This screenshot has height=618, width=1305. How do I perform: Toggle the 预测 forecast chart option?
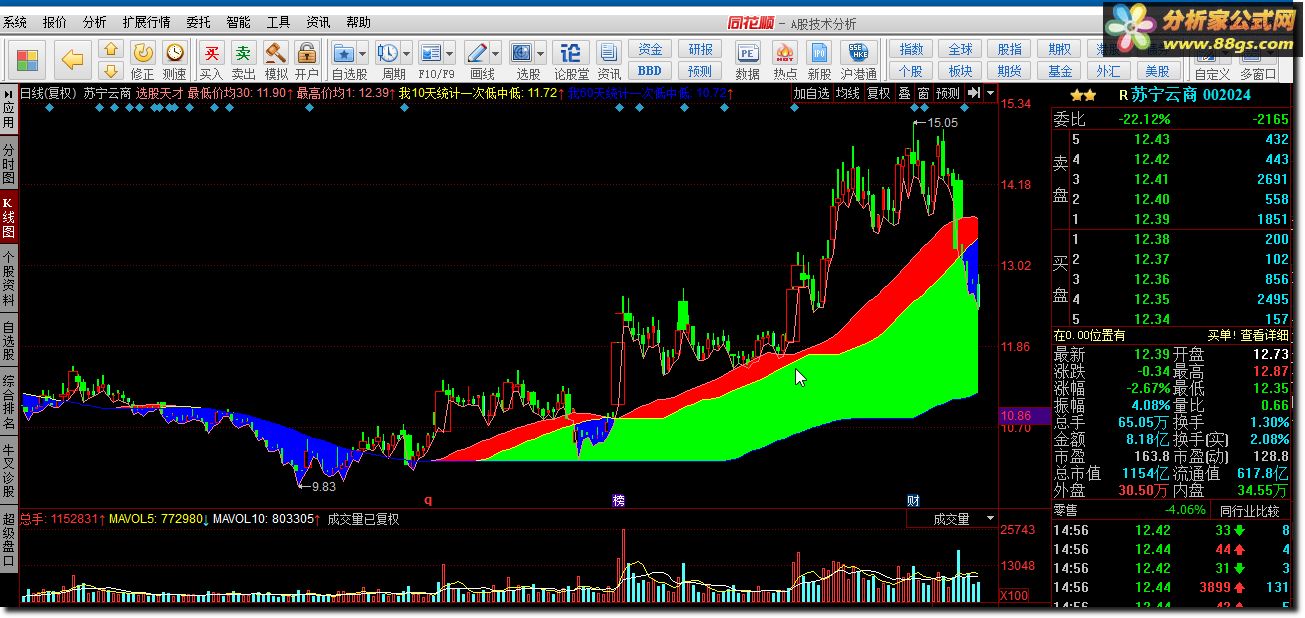click(947, 93)
